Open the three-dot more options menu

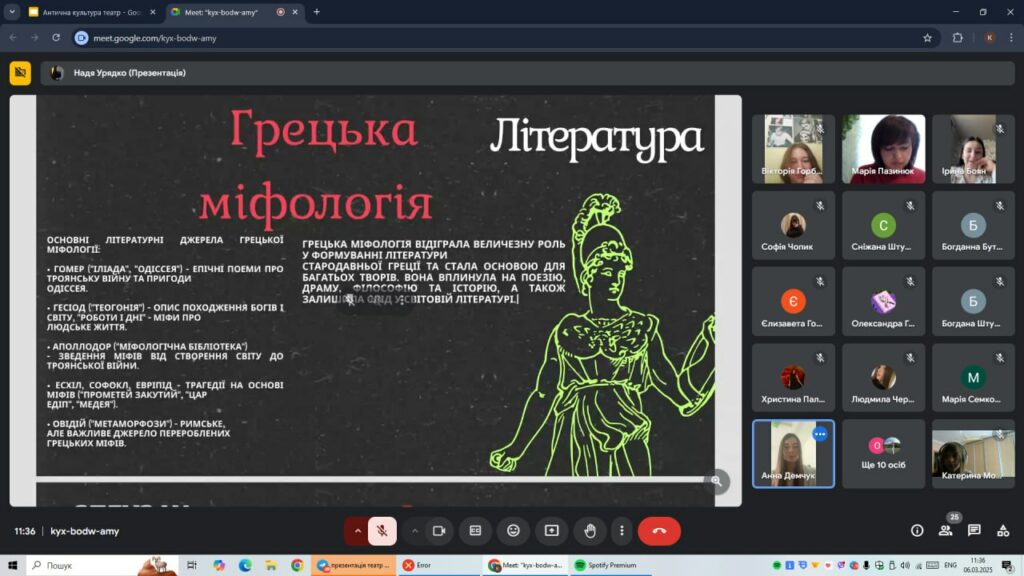click(x=622, y=531)
